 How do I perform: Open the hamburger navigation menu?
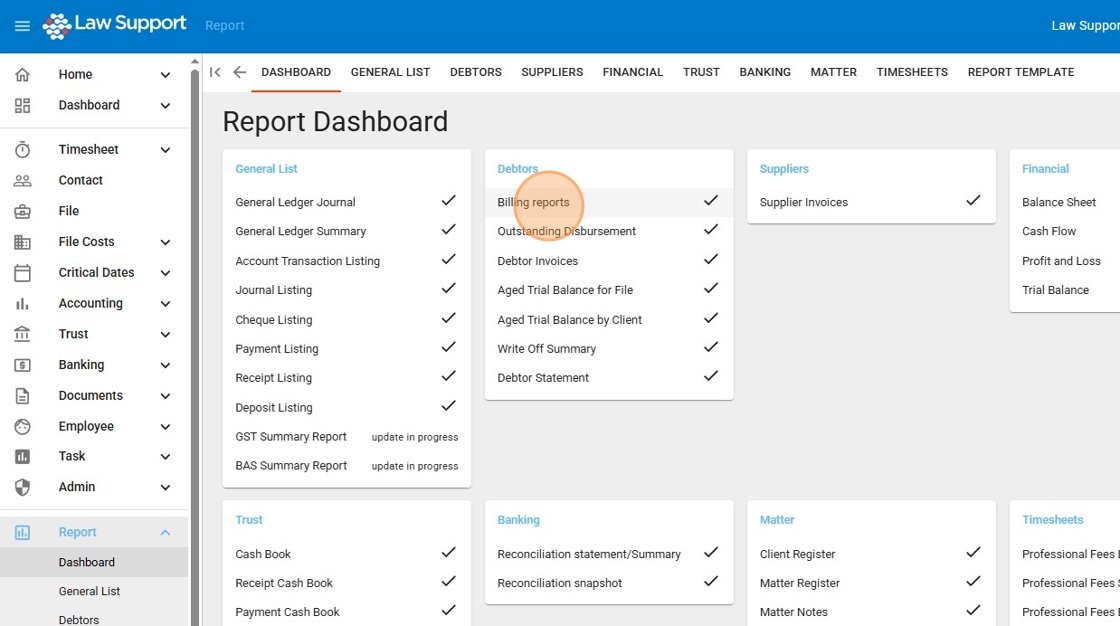(x=22, y=26)
